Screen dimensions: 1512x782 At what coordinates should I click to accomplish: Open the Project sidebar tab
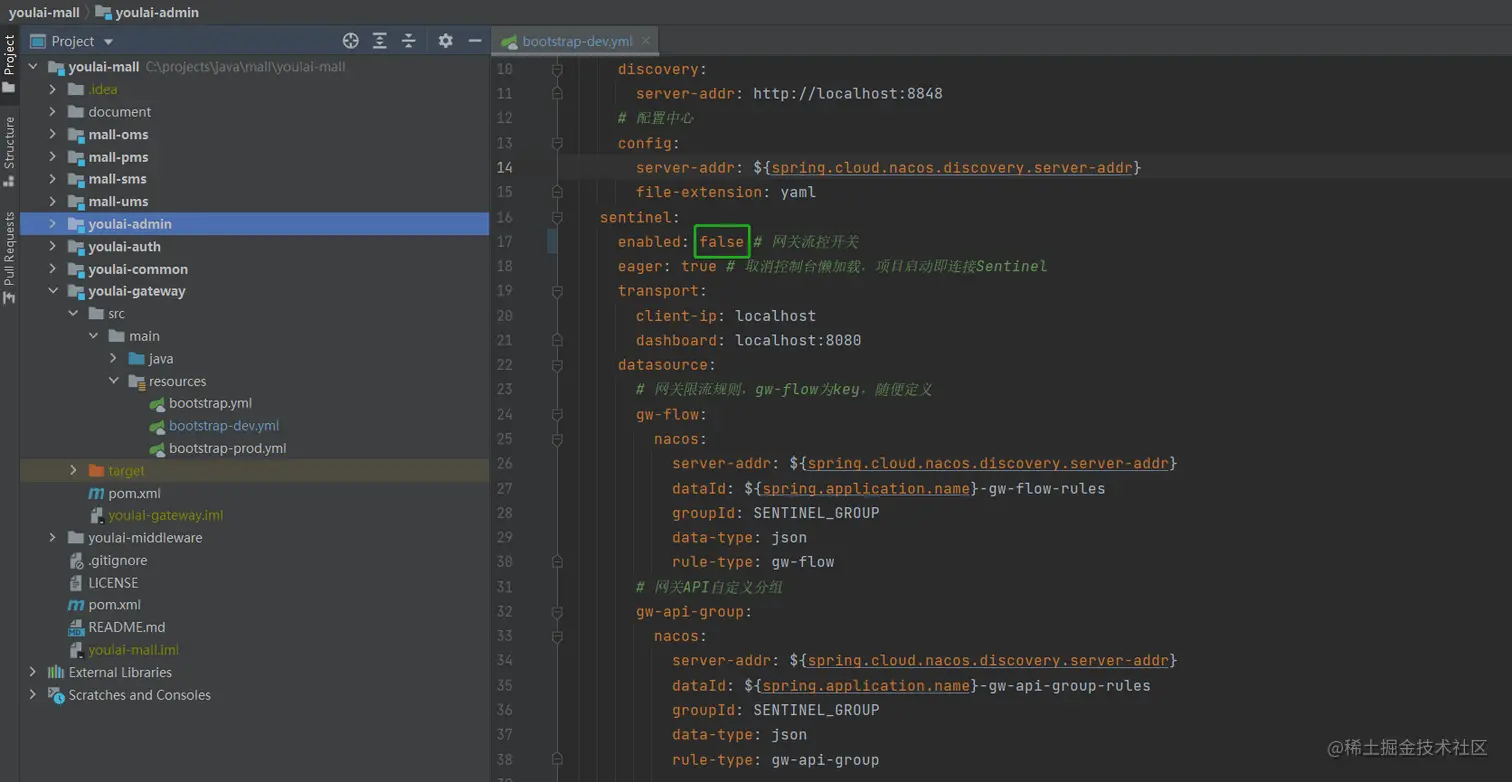point(9,64)
